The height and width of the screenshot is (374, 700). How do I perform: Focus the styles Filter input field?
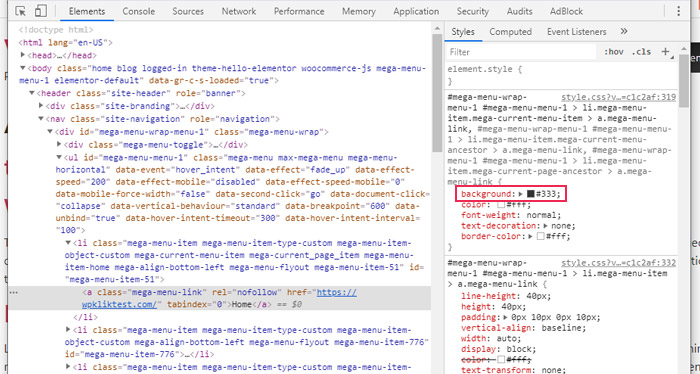coord(521,52)
